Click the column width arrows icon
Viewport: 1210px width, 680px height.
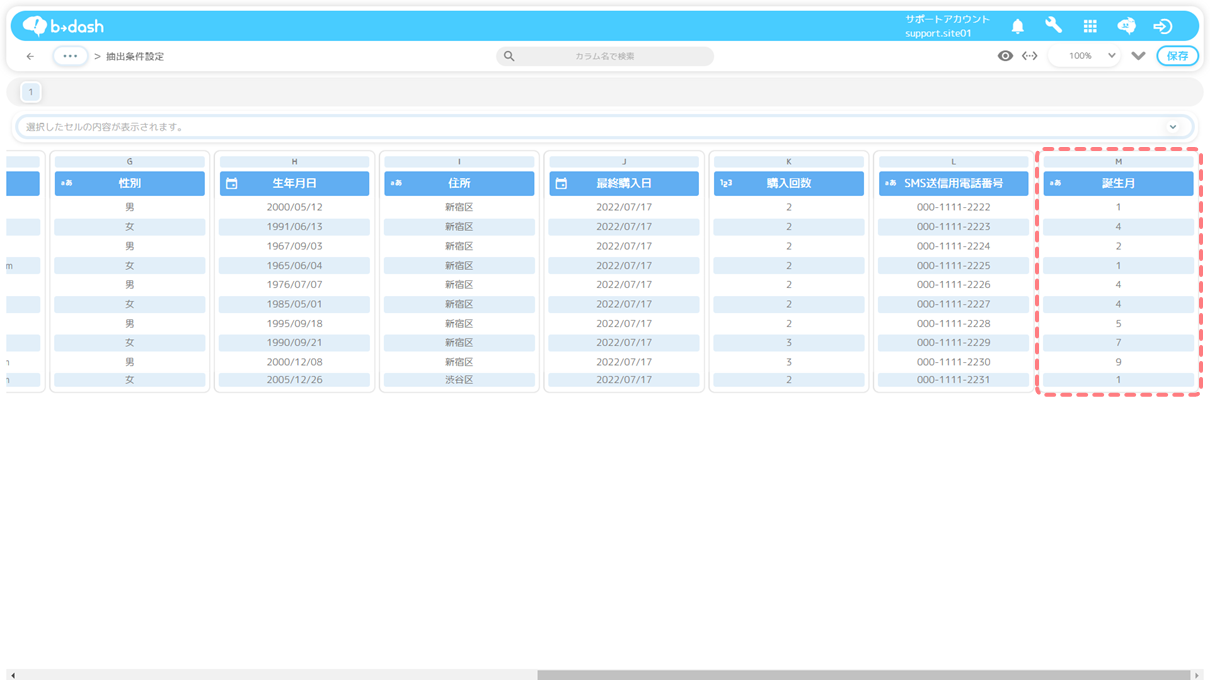1029,56
